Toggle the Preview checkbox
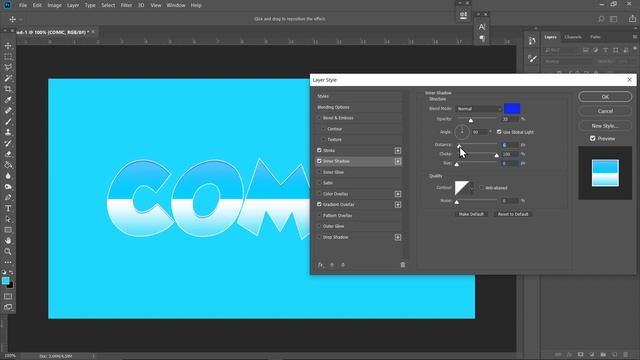Screen dimensions: 640x360 click(593, 139)
